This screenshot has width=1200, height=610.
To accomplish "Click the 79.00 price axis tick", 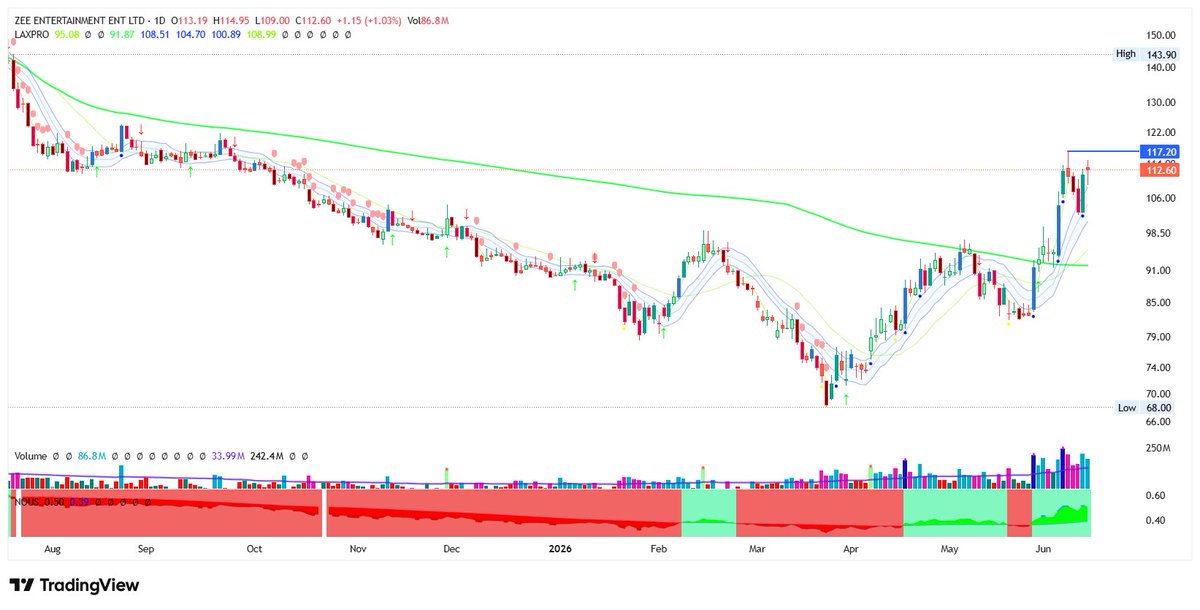I will pos(1160,336).
